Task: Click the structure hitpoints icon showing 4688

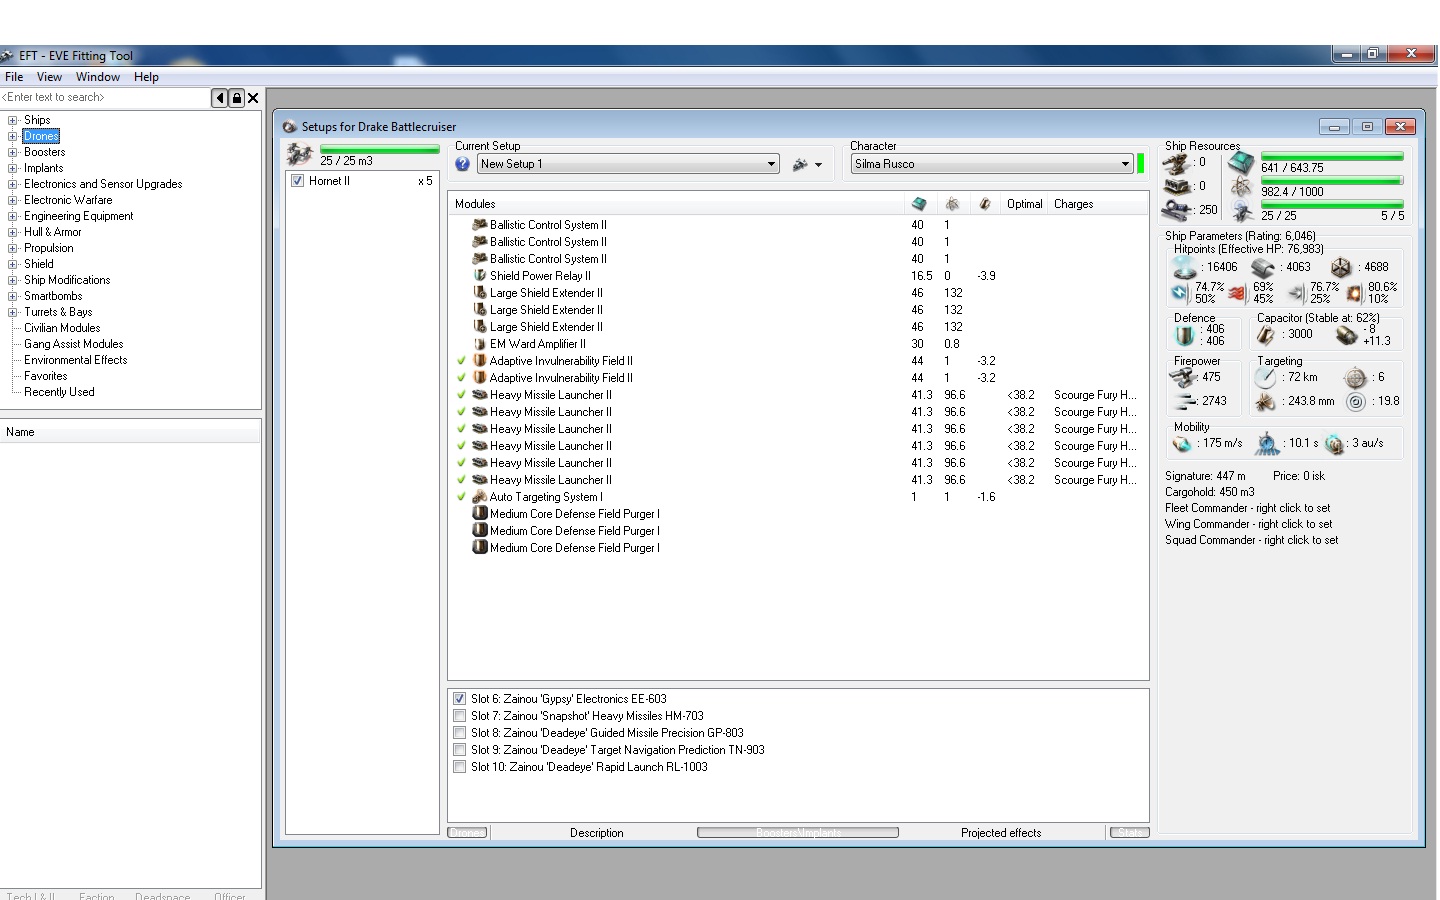Action: (1341, 267)
